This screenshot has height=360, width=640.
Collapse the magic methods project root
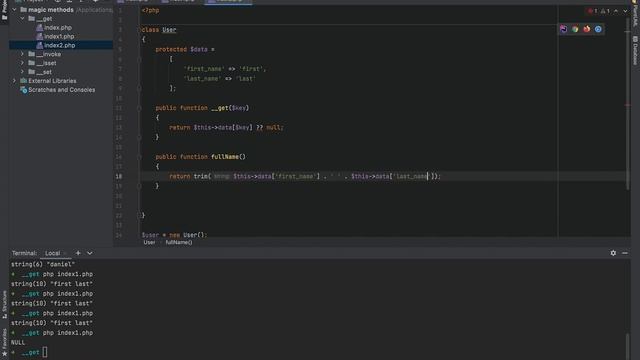14,9
